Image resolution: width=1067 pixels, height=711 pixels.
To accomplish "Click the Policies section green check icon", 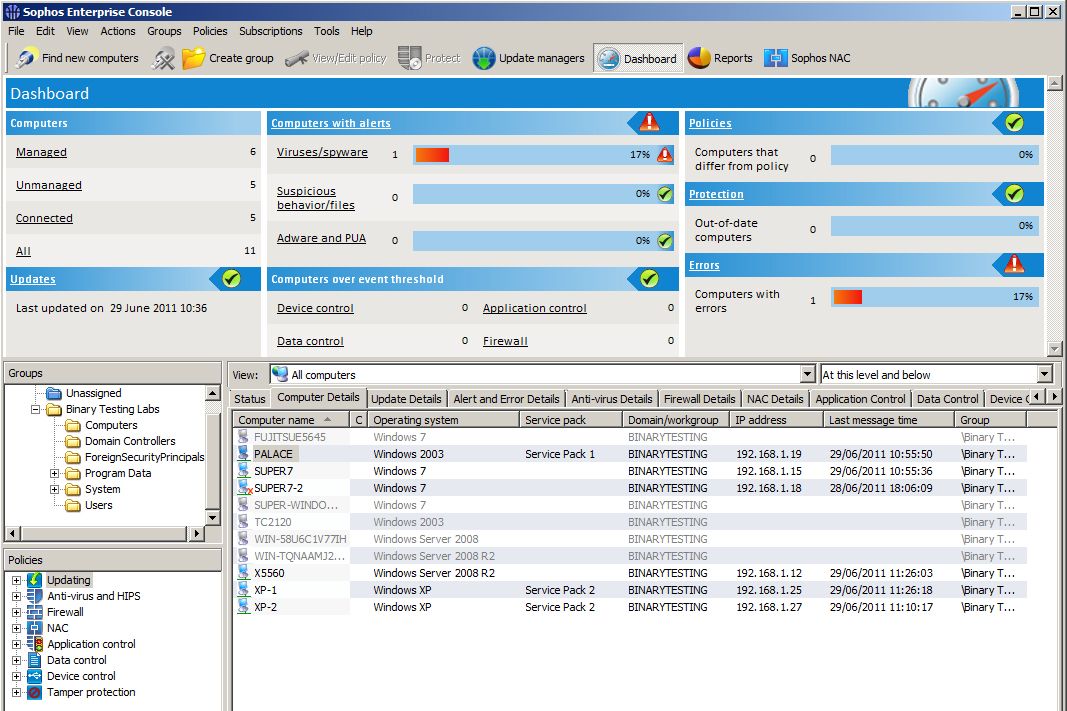I will [x=1014, y=122].
